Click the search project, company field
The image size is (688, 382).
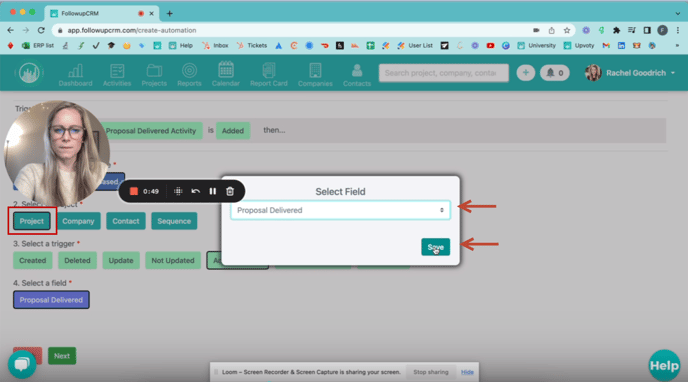pos(444,73)
